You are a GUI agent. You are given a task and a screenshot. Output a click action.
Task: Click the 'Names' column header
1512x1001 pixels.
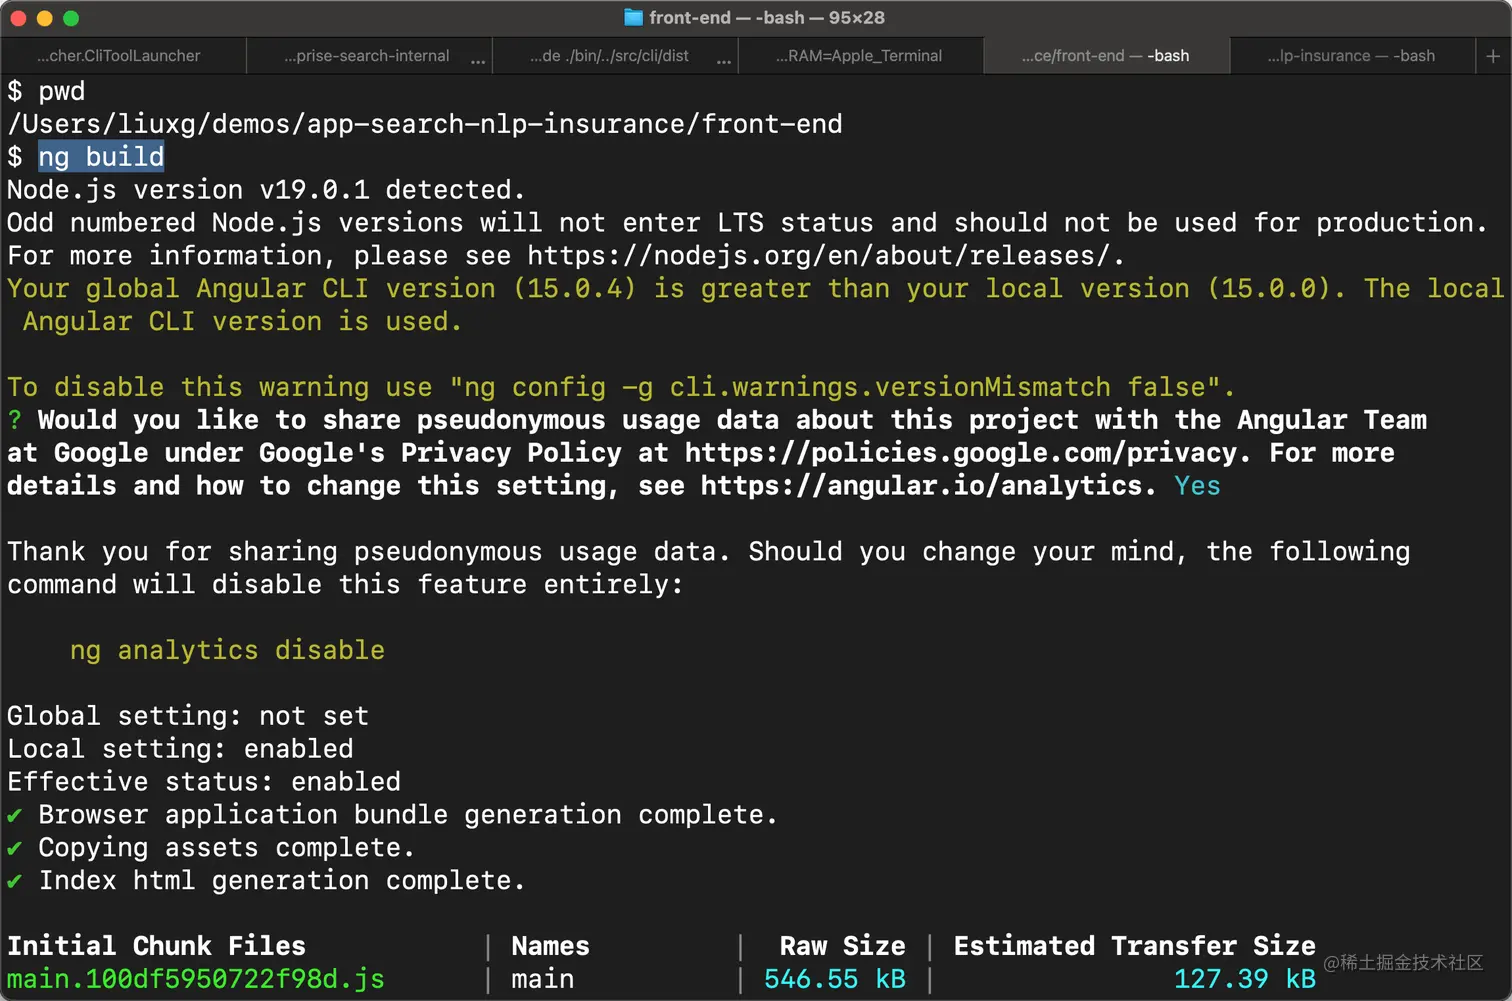point(550,946)
